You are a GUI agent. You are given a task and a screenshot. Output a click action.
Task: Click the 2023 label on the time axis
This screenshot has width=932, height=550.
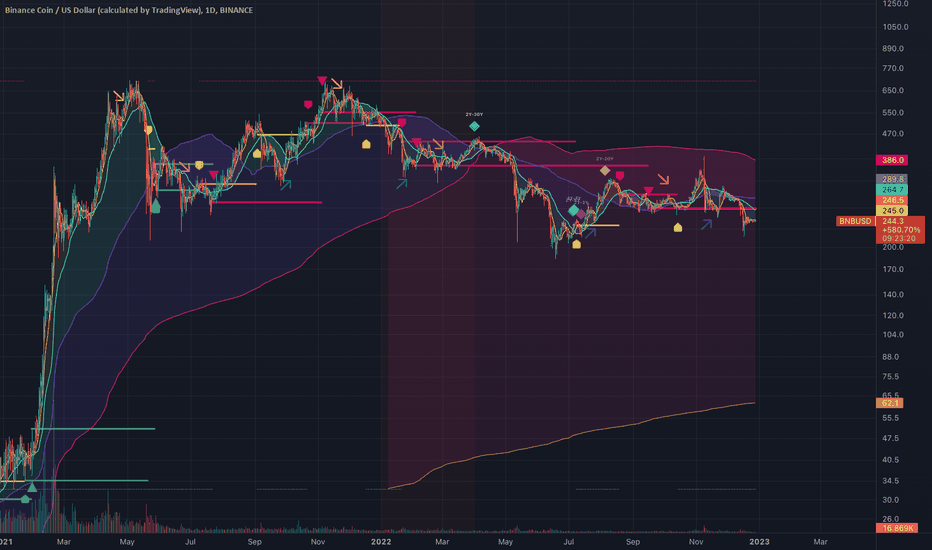[759, 542]
